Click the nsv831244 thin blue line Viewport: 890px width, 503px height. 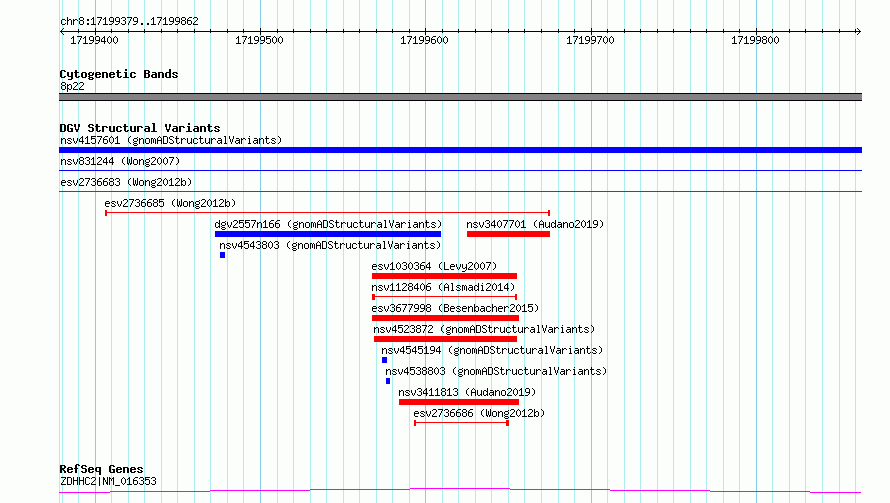(460, 170)
